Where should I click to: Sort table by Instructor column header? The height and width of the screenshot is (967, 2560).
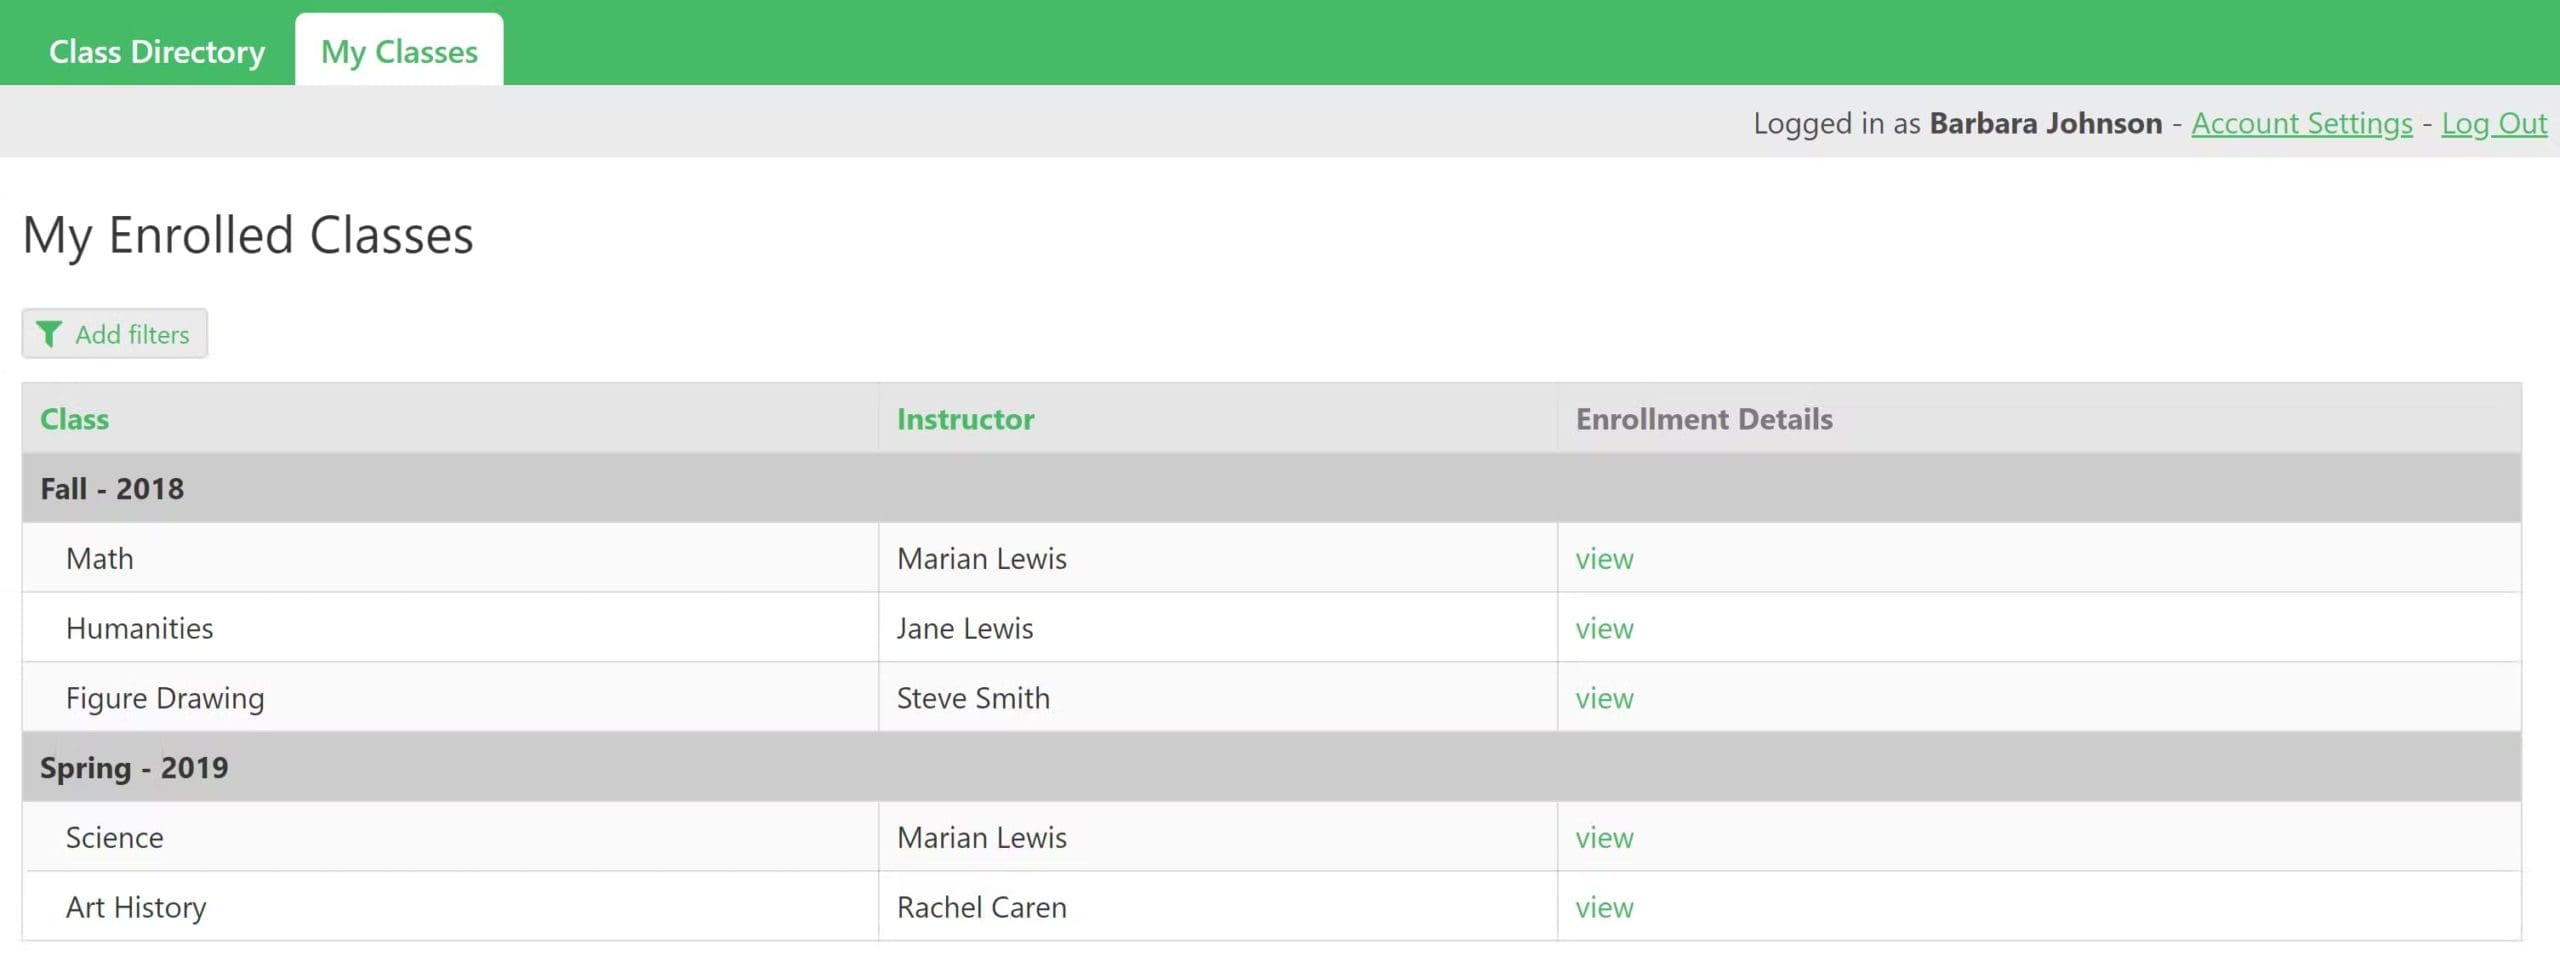tap(965, 419)
